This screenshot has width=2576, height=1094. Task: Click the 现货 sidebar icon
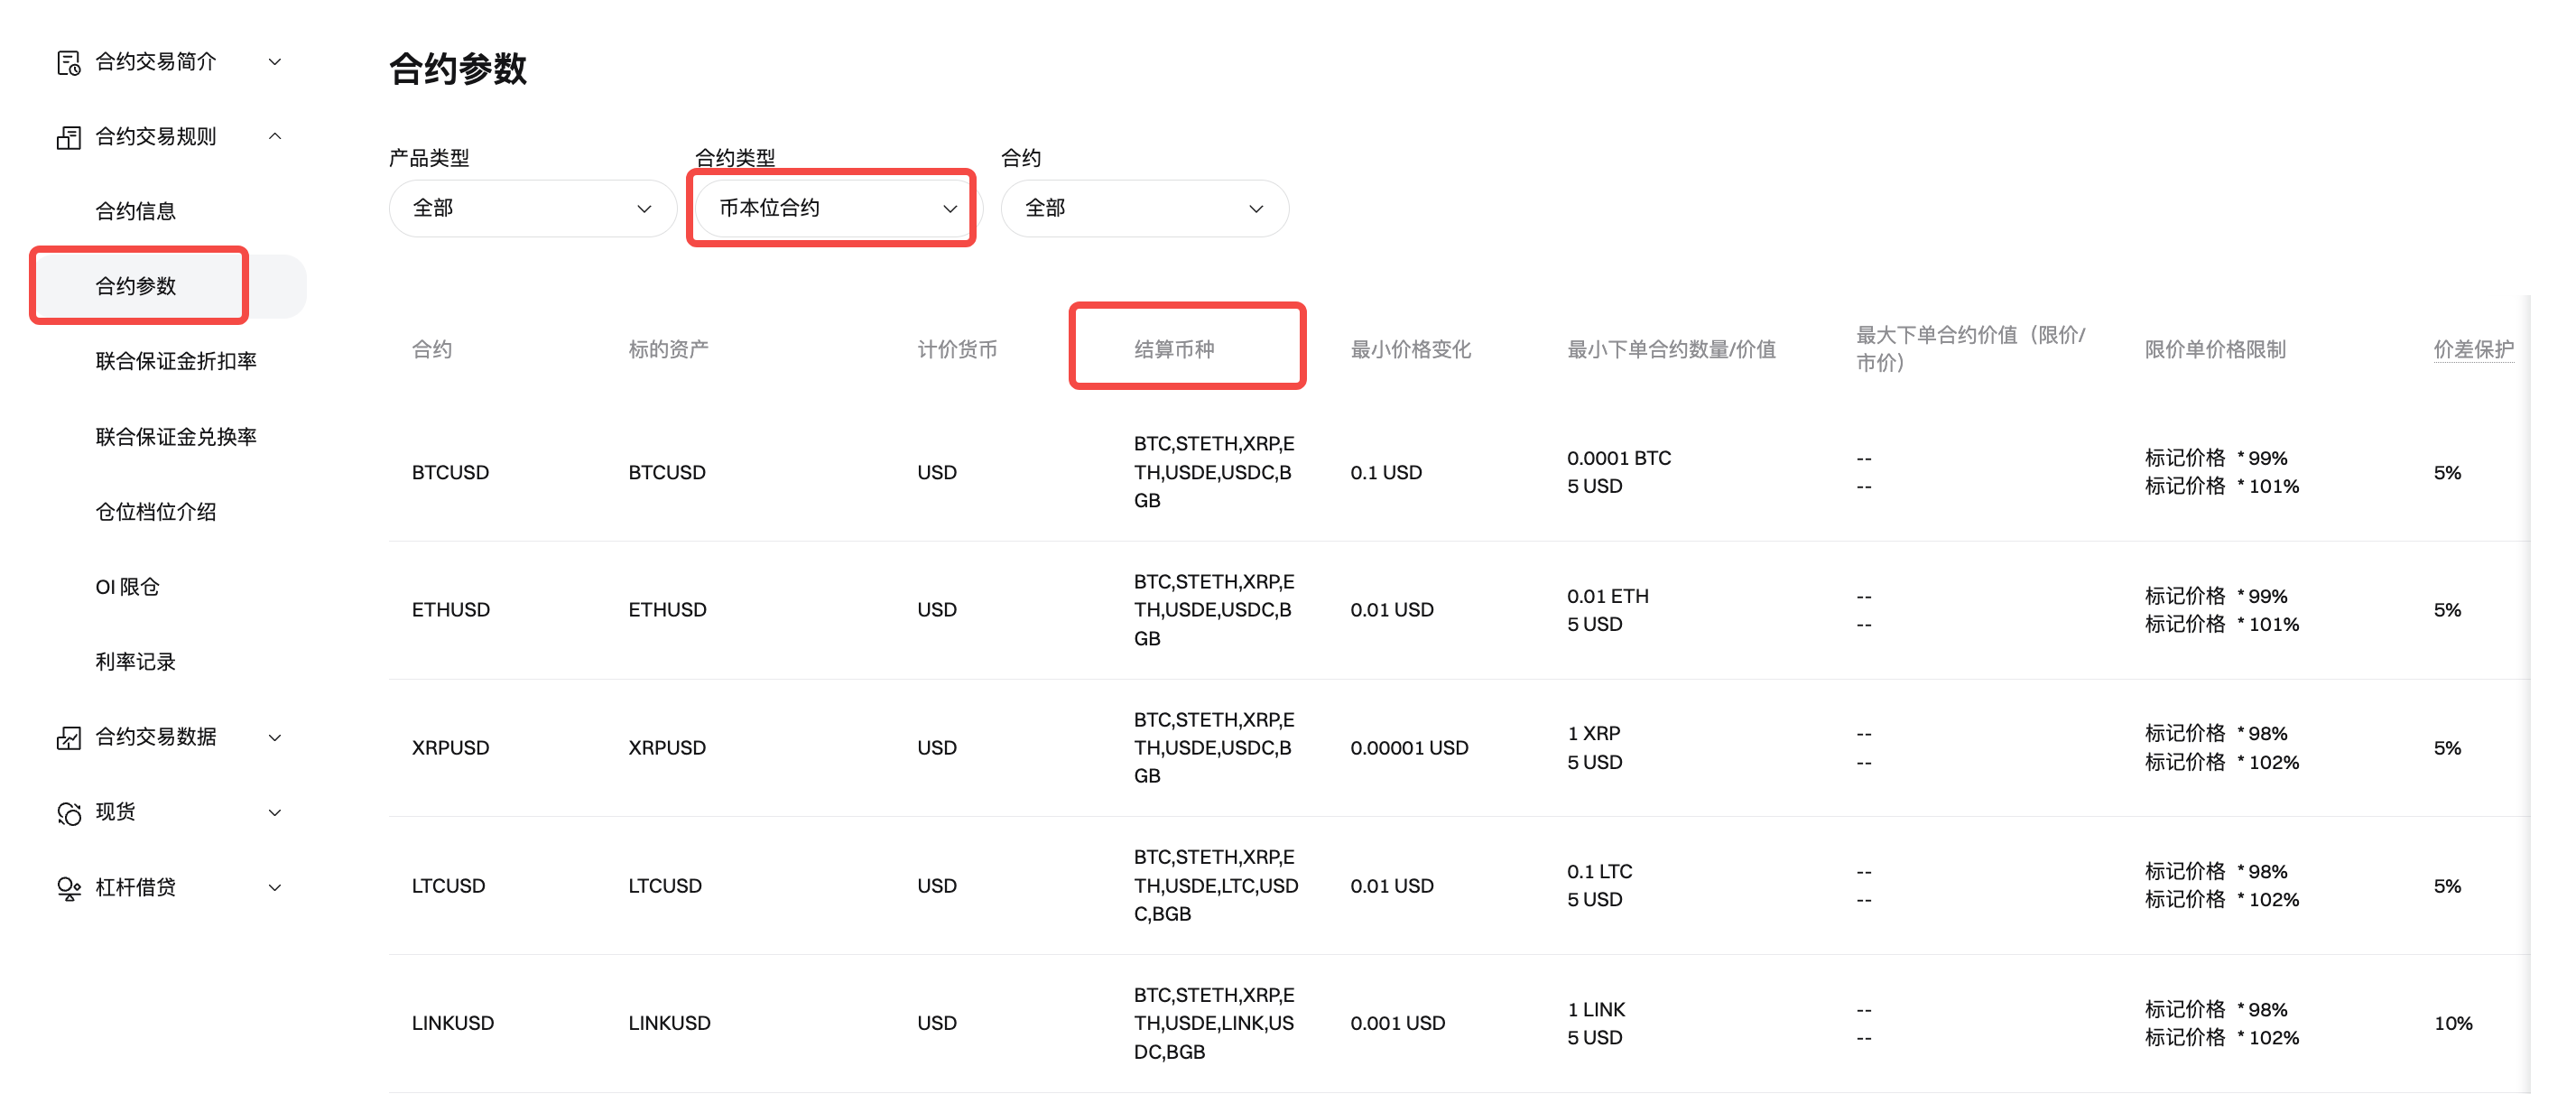pos(68,813)
